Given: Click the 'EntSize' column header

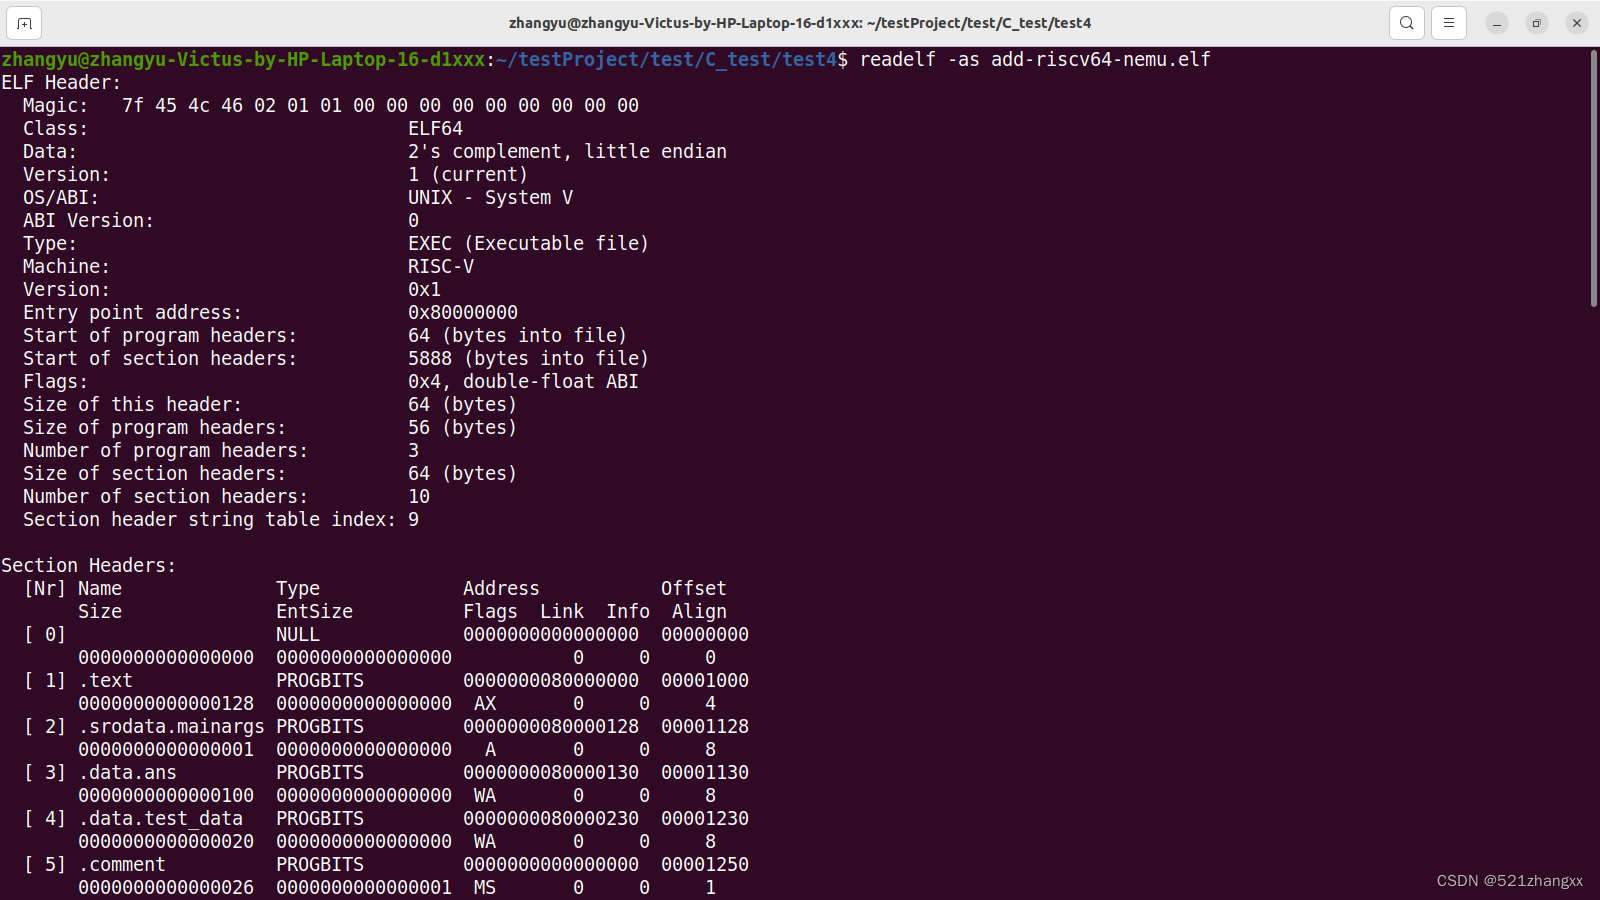Looking at the screenshot, I should click(x=314, y=611).
